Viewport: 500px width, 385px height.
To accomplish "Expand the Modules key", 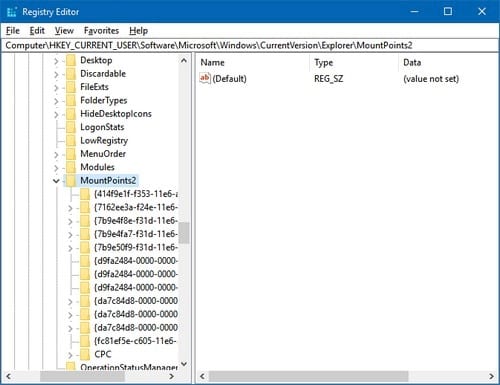I will (56, 168).
